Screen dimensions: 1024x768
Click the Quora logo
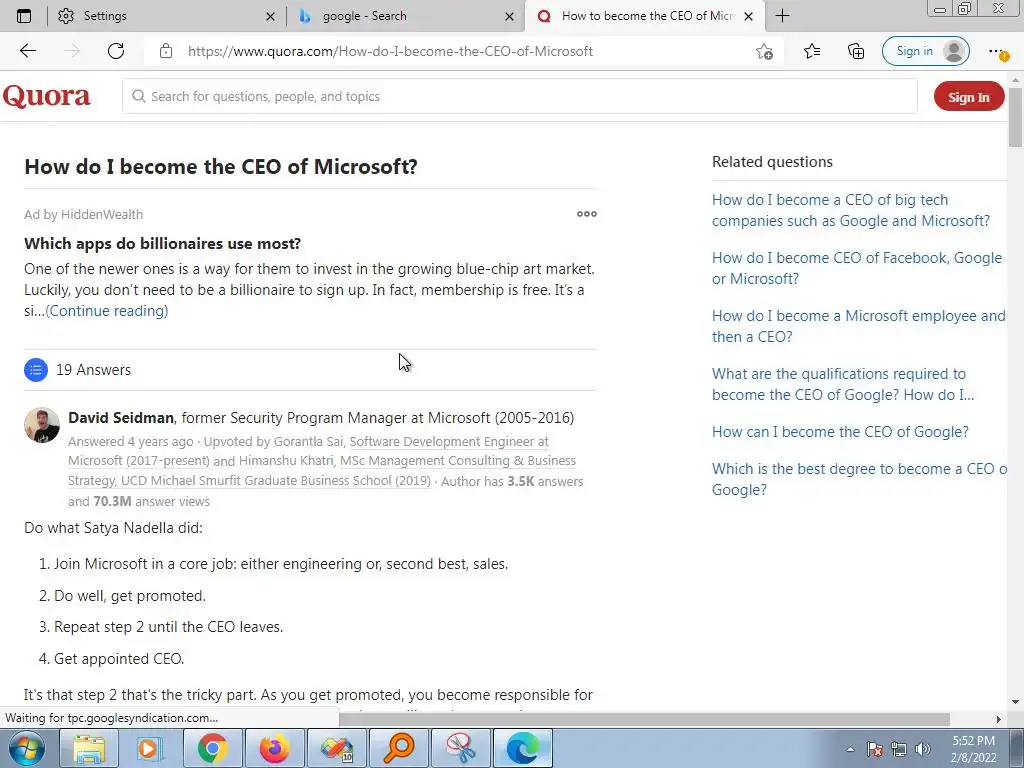point(46,97)
